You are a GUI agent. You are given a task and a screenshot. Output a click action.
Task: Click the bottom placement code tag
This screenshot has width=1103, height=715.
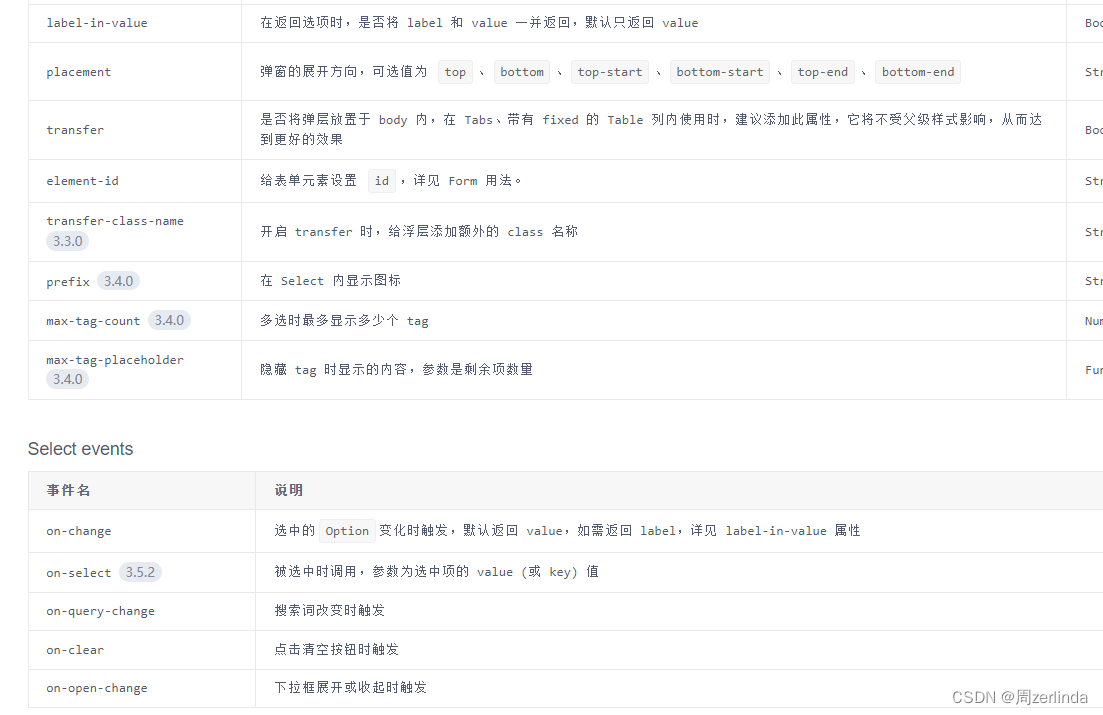click(521, 72)
